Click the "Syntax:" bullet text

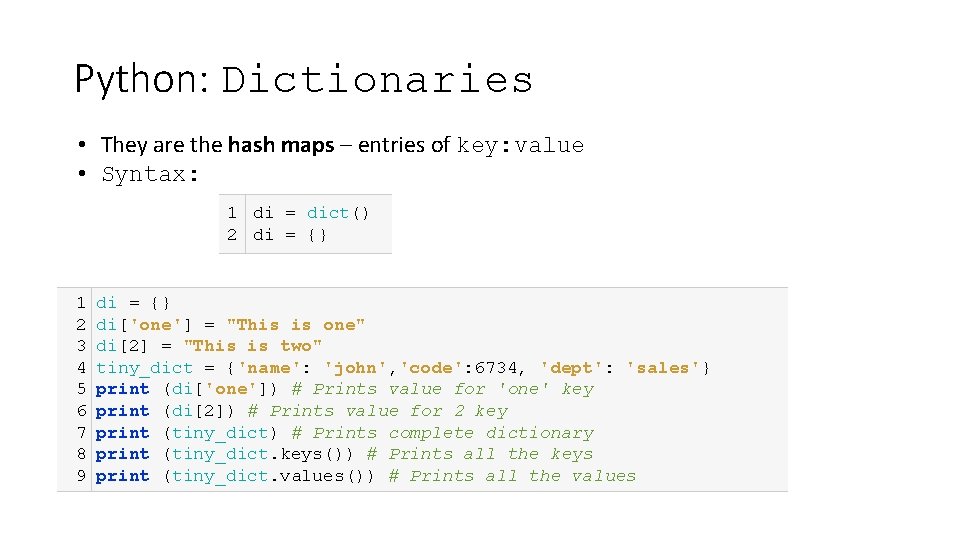tap(150, 174)
